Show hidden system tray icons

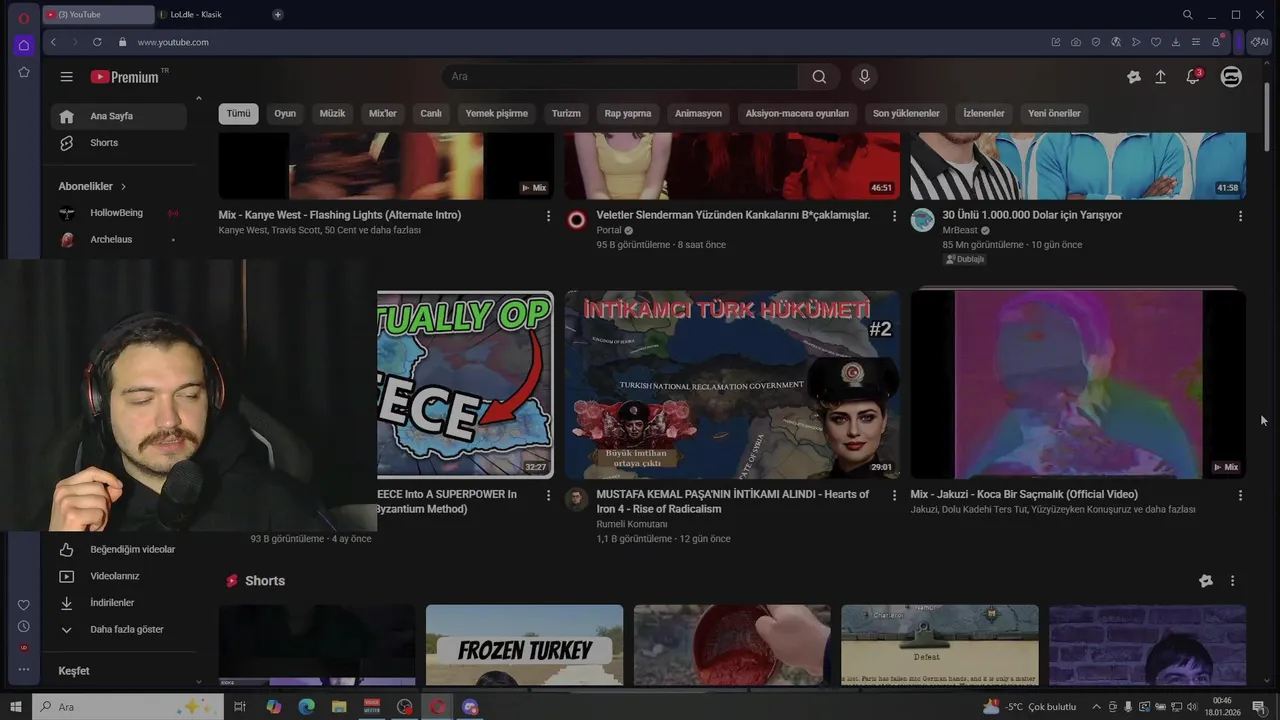(1096, 707)
